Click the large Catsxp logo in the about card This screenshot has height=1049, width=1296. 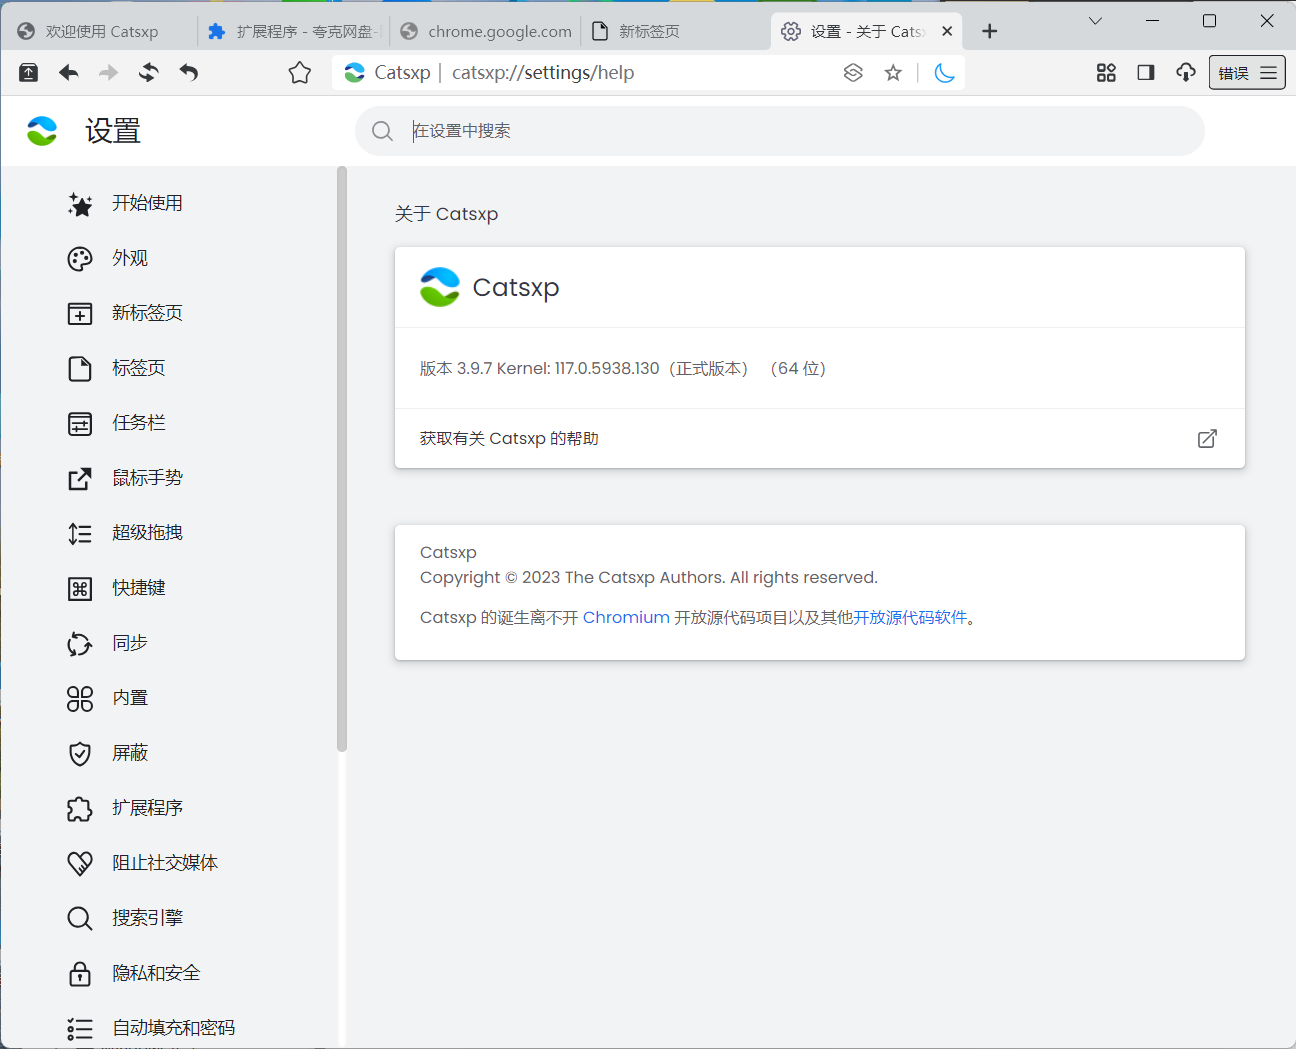click(x=440, y=287)
